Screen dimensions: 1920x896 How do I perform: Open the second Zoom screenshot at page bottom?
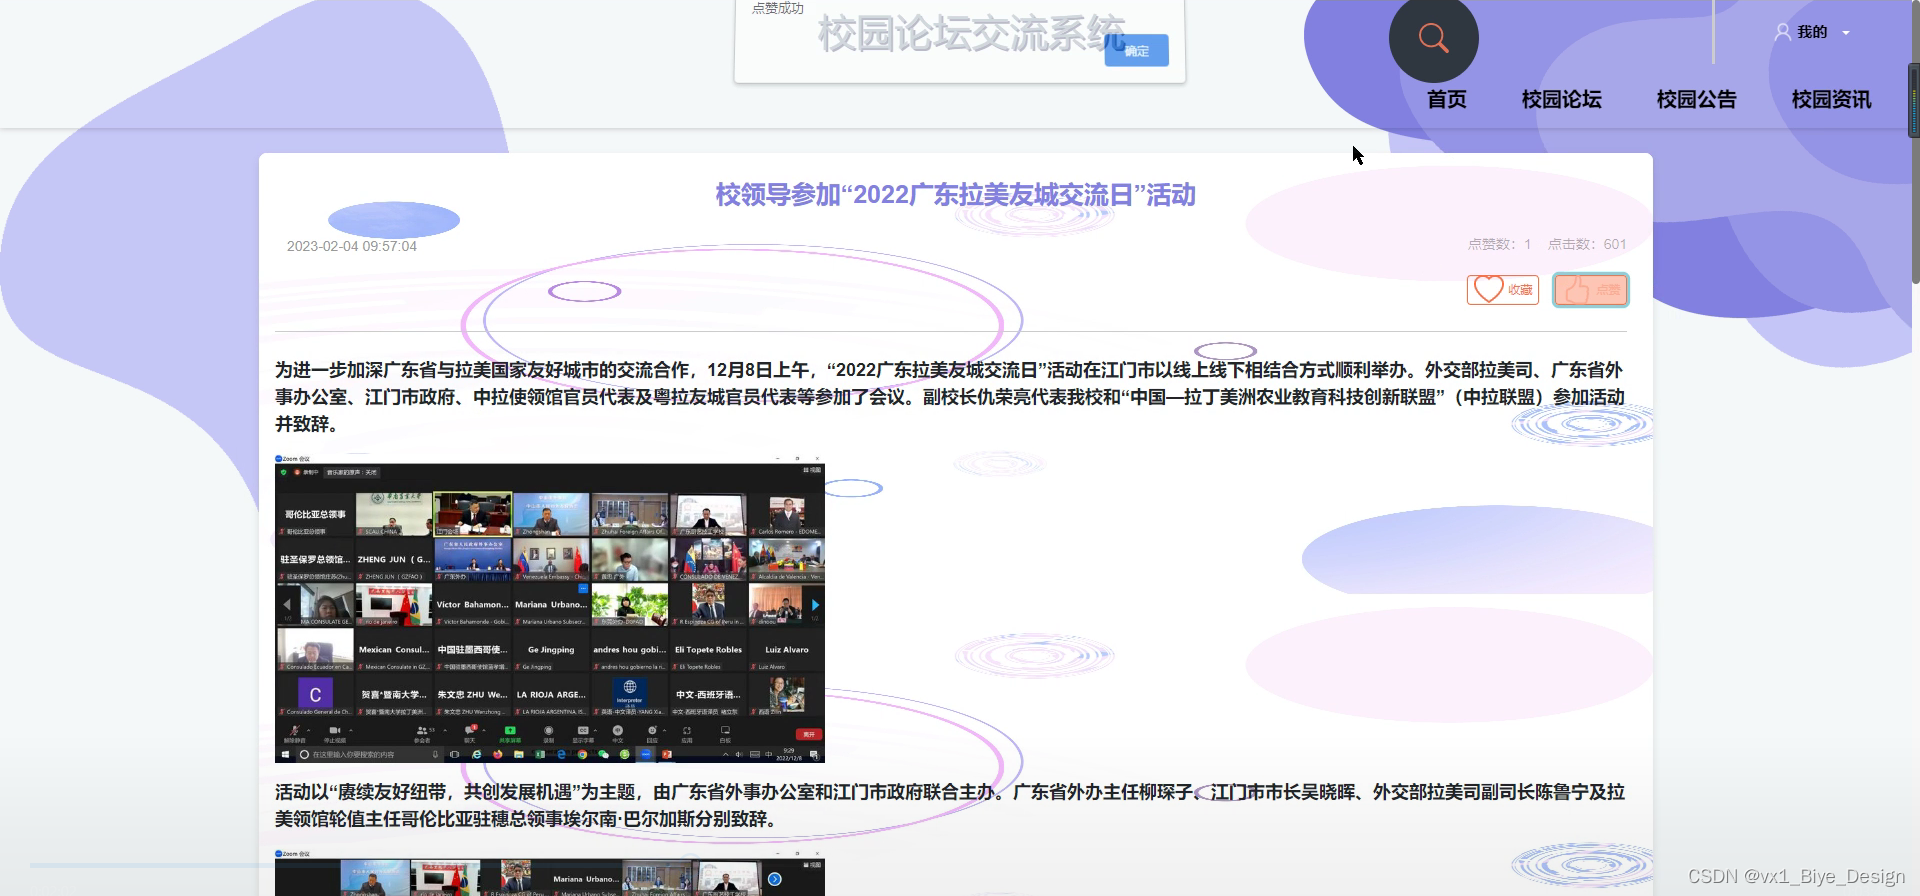coord(550,872)
